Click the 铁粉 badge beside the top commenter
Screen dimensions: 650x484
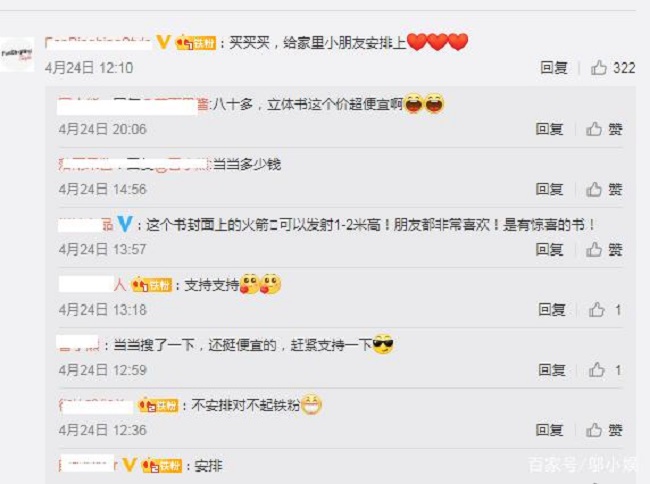(x=196, y=43)
